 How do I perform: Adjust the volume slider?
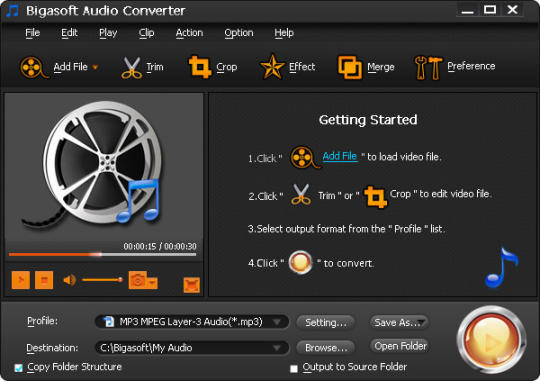tap(102, 280)
